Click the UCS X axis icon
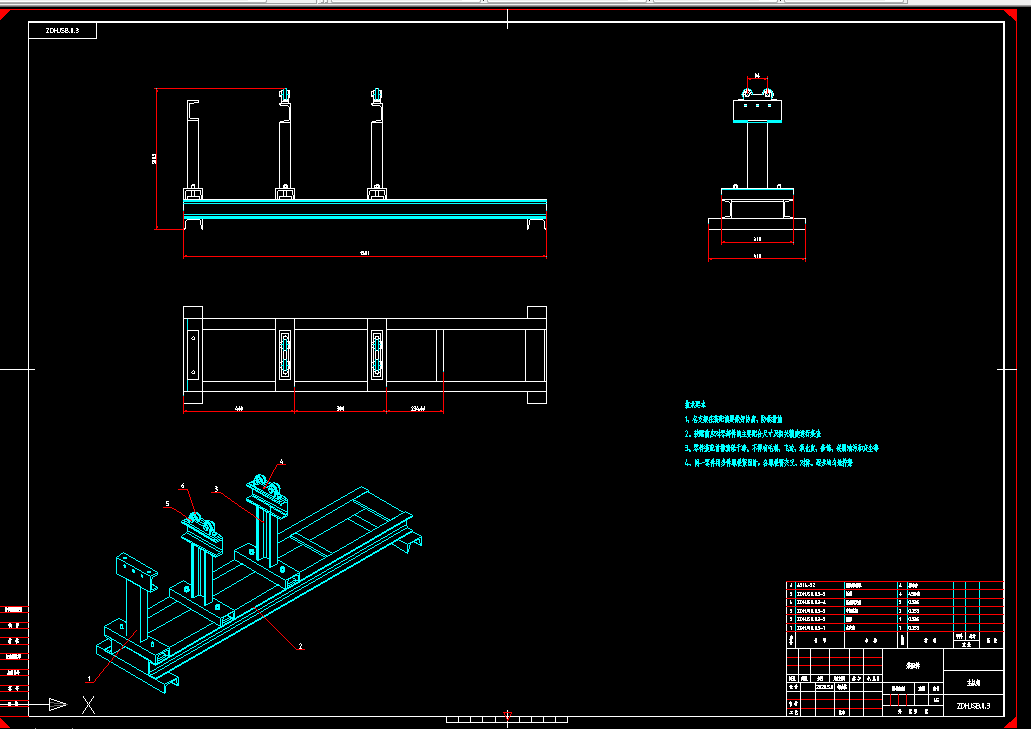The height and width of the screenshot is (729, 1031). tap(89, 705)
